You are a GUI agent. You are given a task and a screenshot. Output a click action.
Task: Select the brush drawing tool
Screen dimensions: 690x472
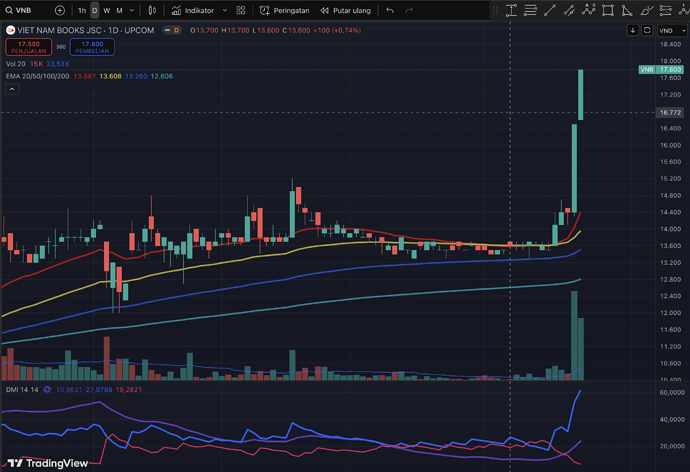[x=646, y=10]
